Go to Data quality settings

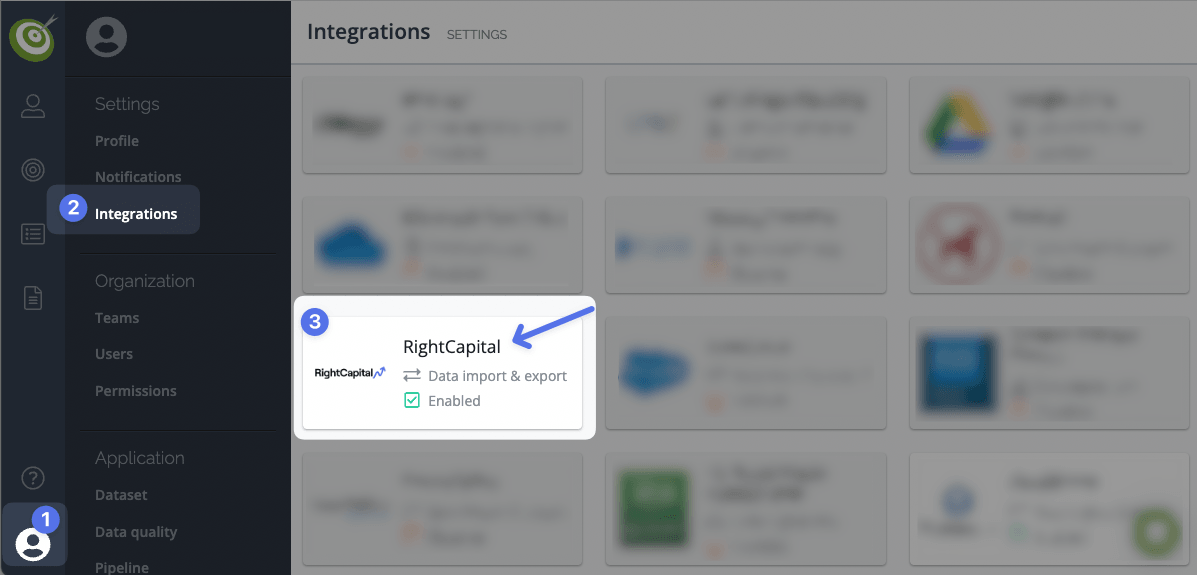click(x=136, y=532)
